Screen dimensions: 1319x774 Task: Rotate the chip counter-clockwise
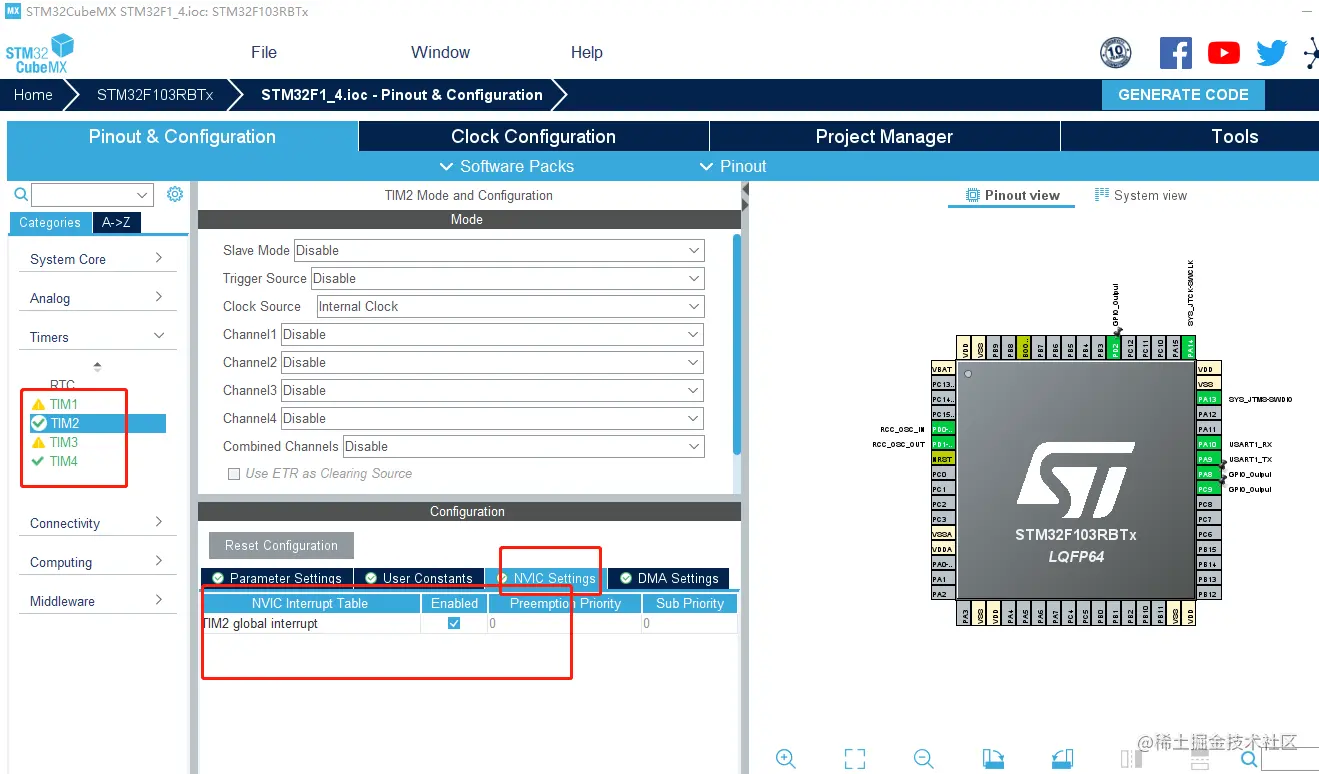tap(1062, 759)
